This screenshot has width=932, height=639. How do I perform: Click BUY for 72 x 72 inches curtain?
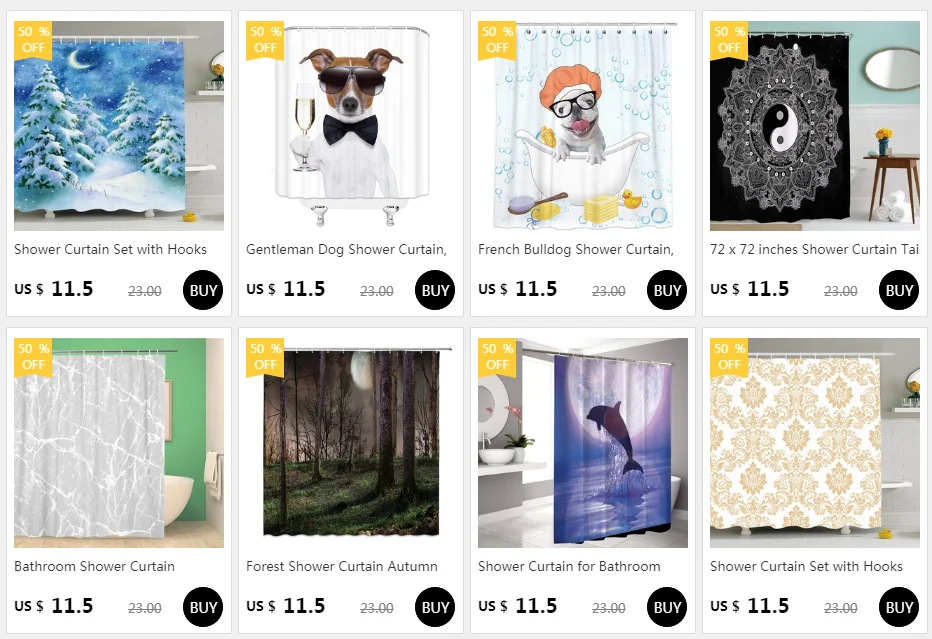899,290
